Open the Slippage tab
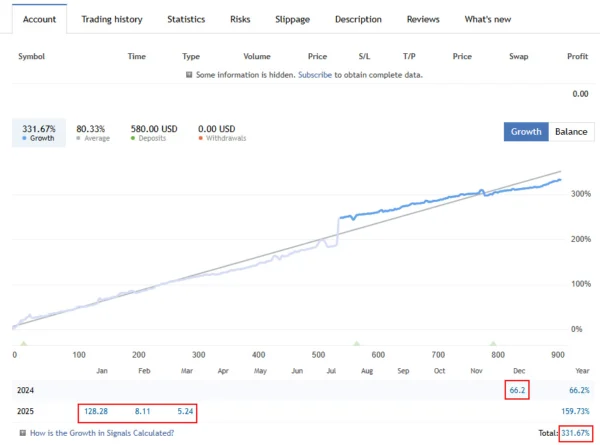The image size is (600, 445). click(x=292, y=19)
